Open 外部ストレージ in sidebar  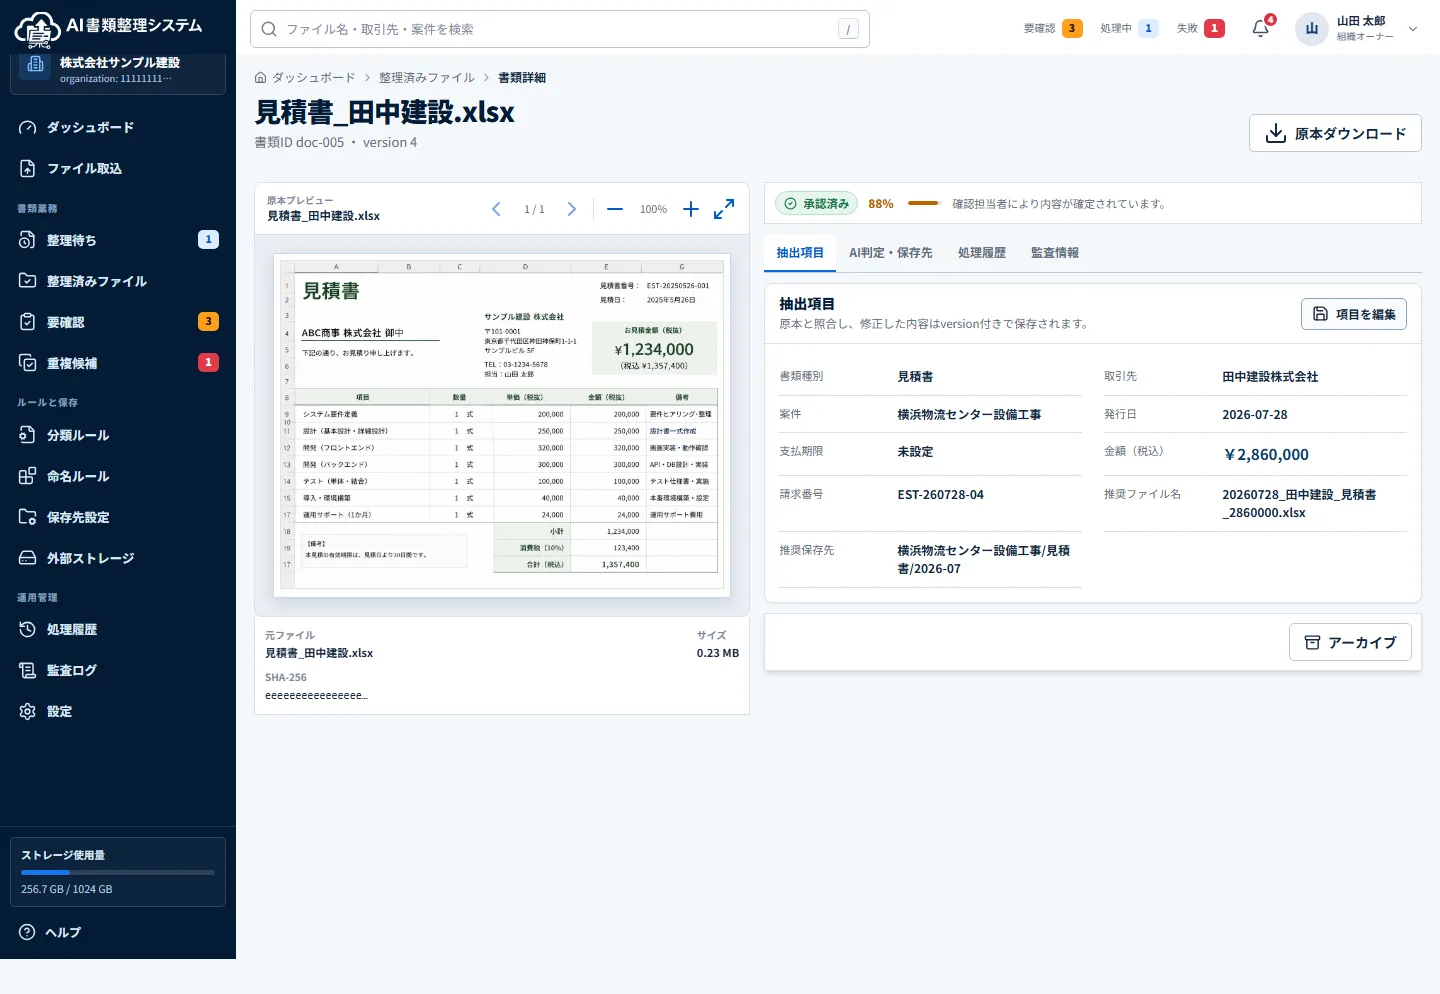pos(118,558)
